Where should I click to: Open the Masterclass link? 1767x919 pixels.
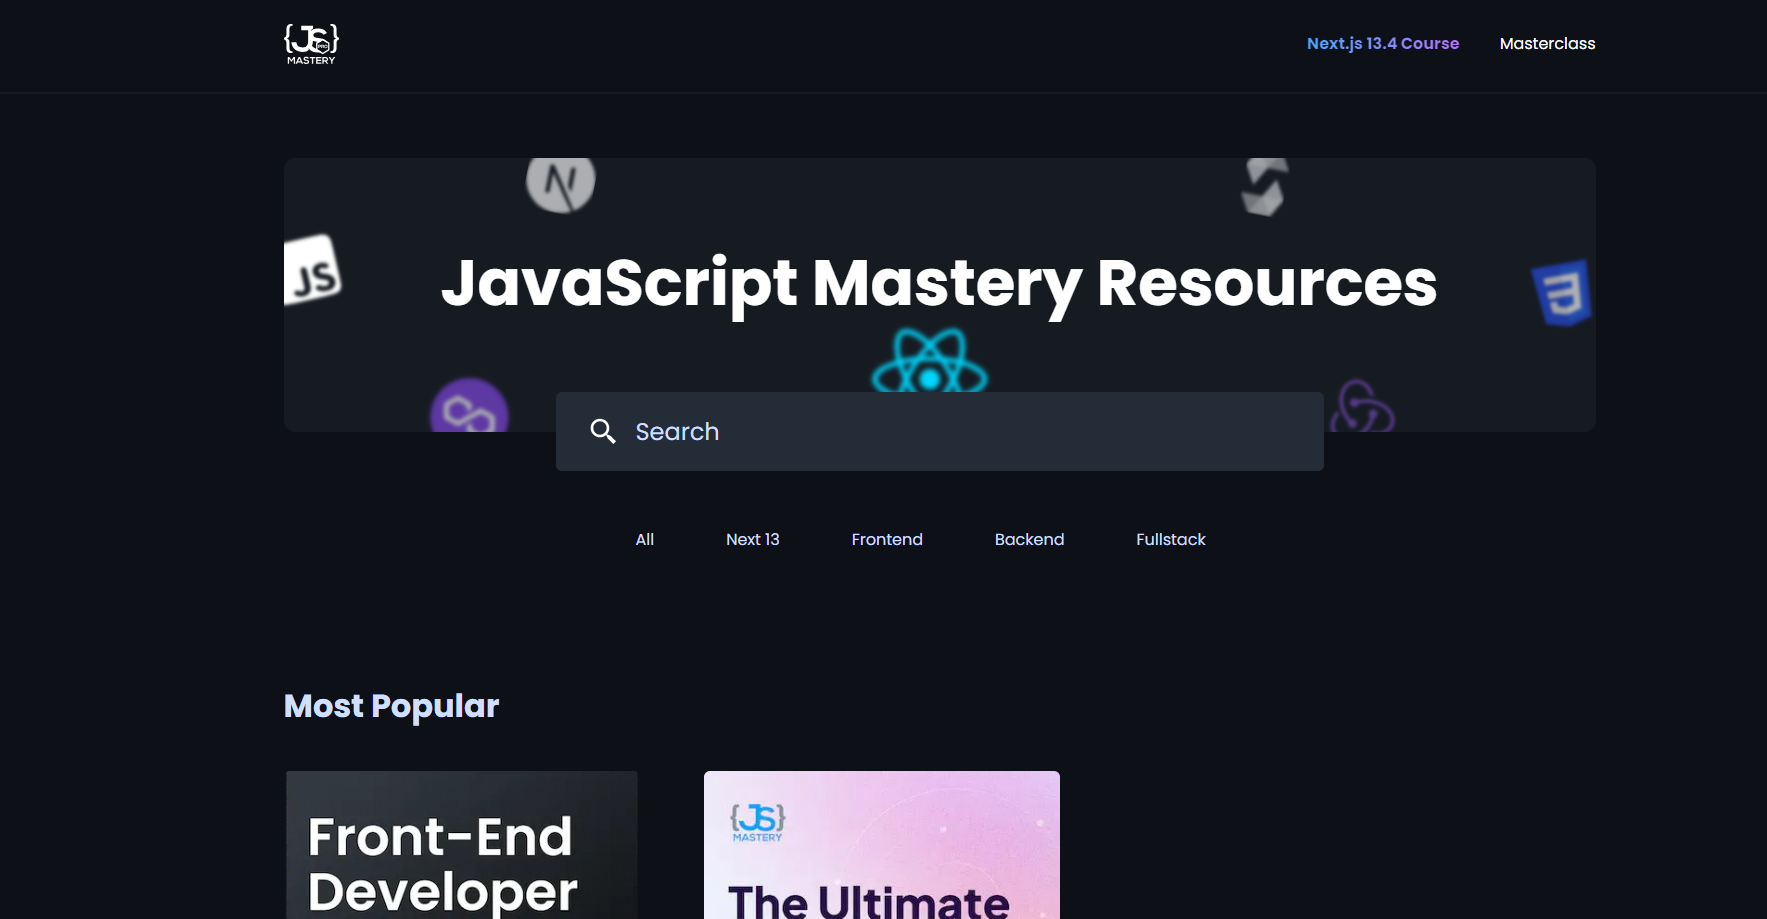[x=1547, y=44]
